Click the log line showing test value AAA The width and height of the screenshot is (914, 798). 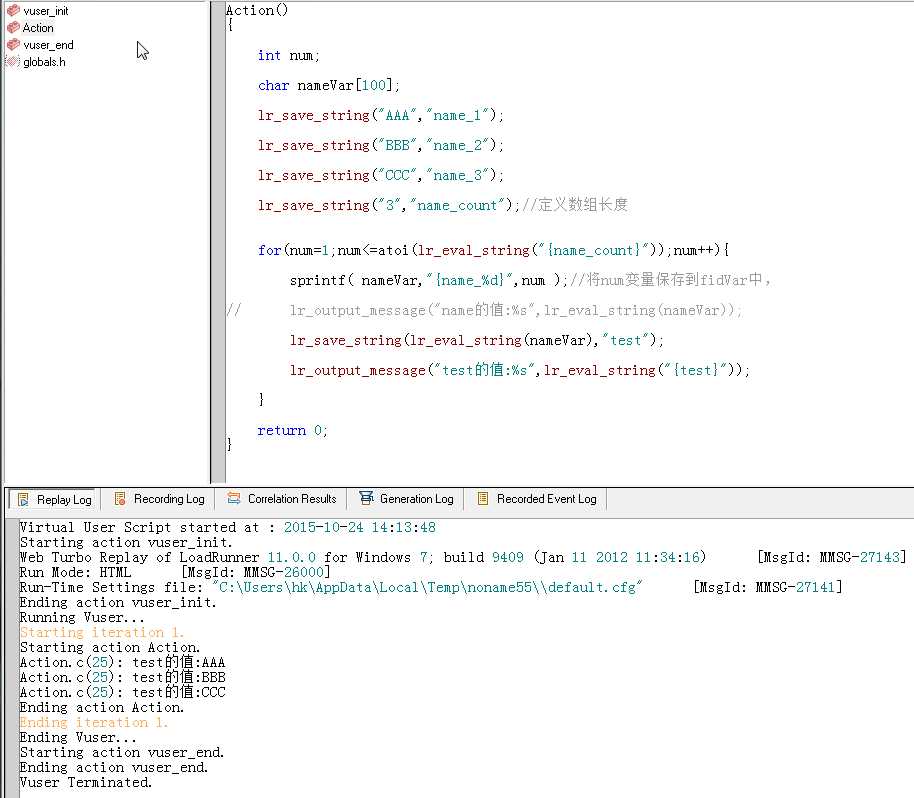pos(122,663)
